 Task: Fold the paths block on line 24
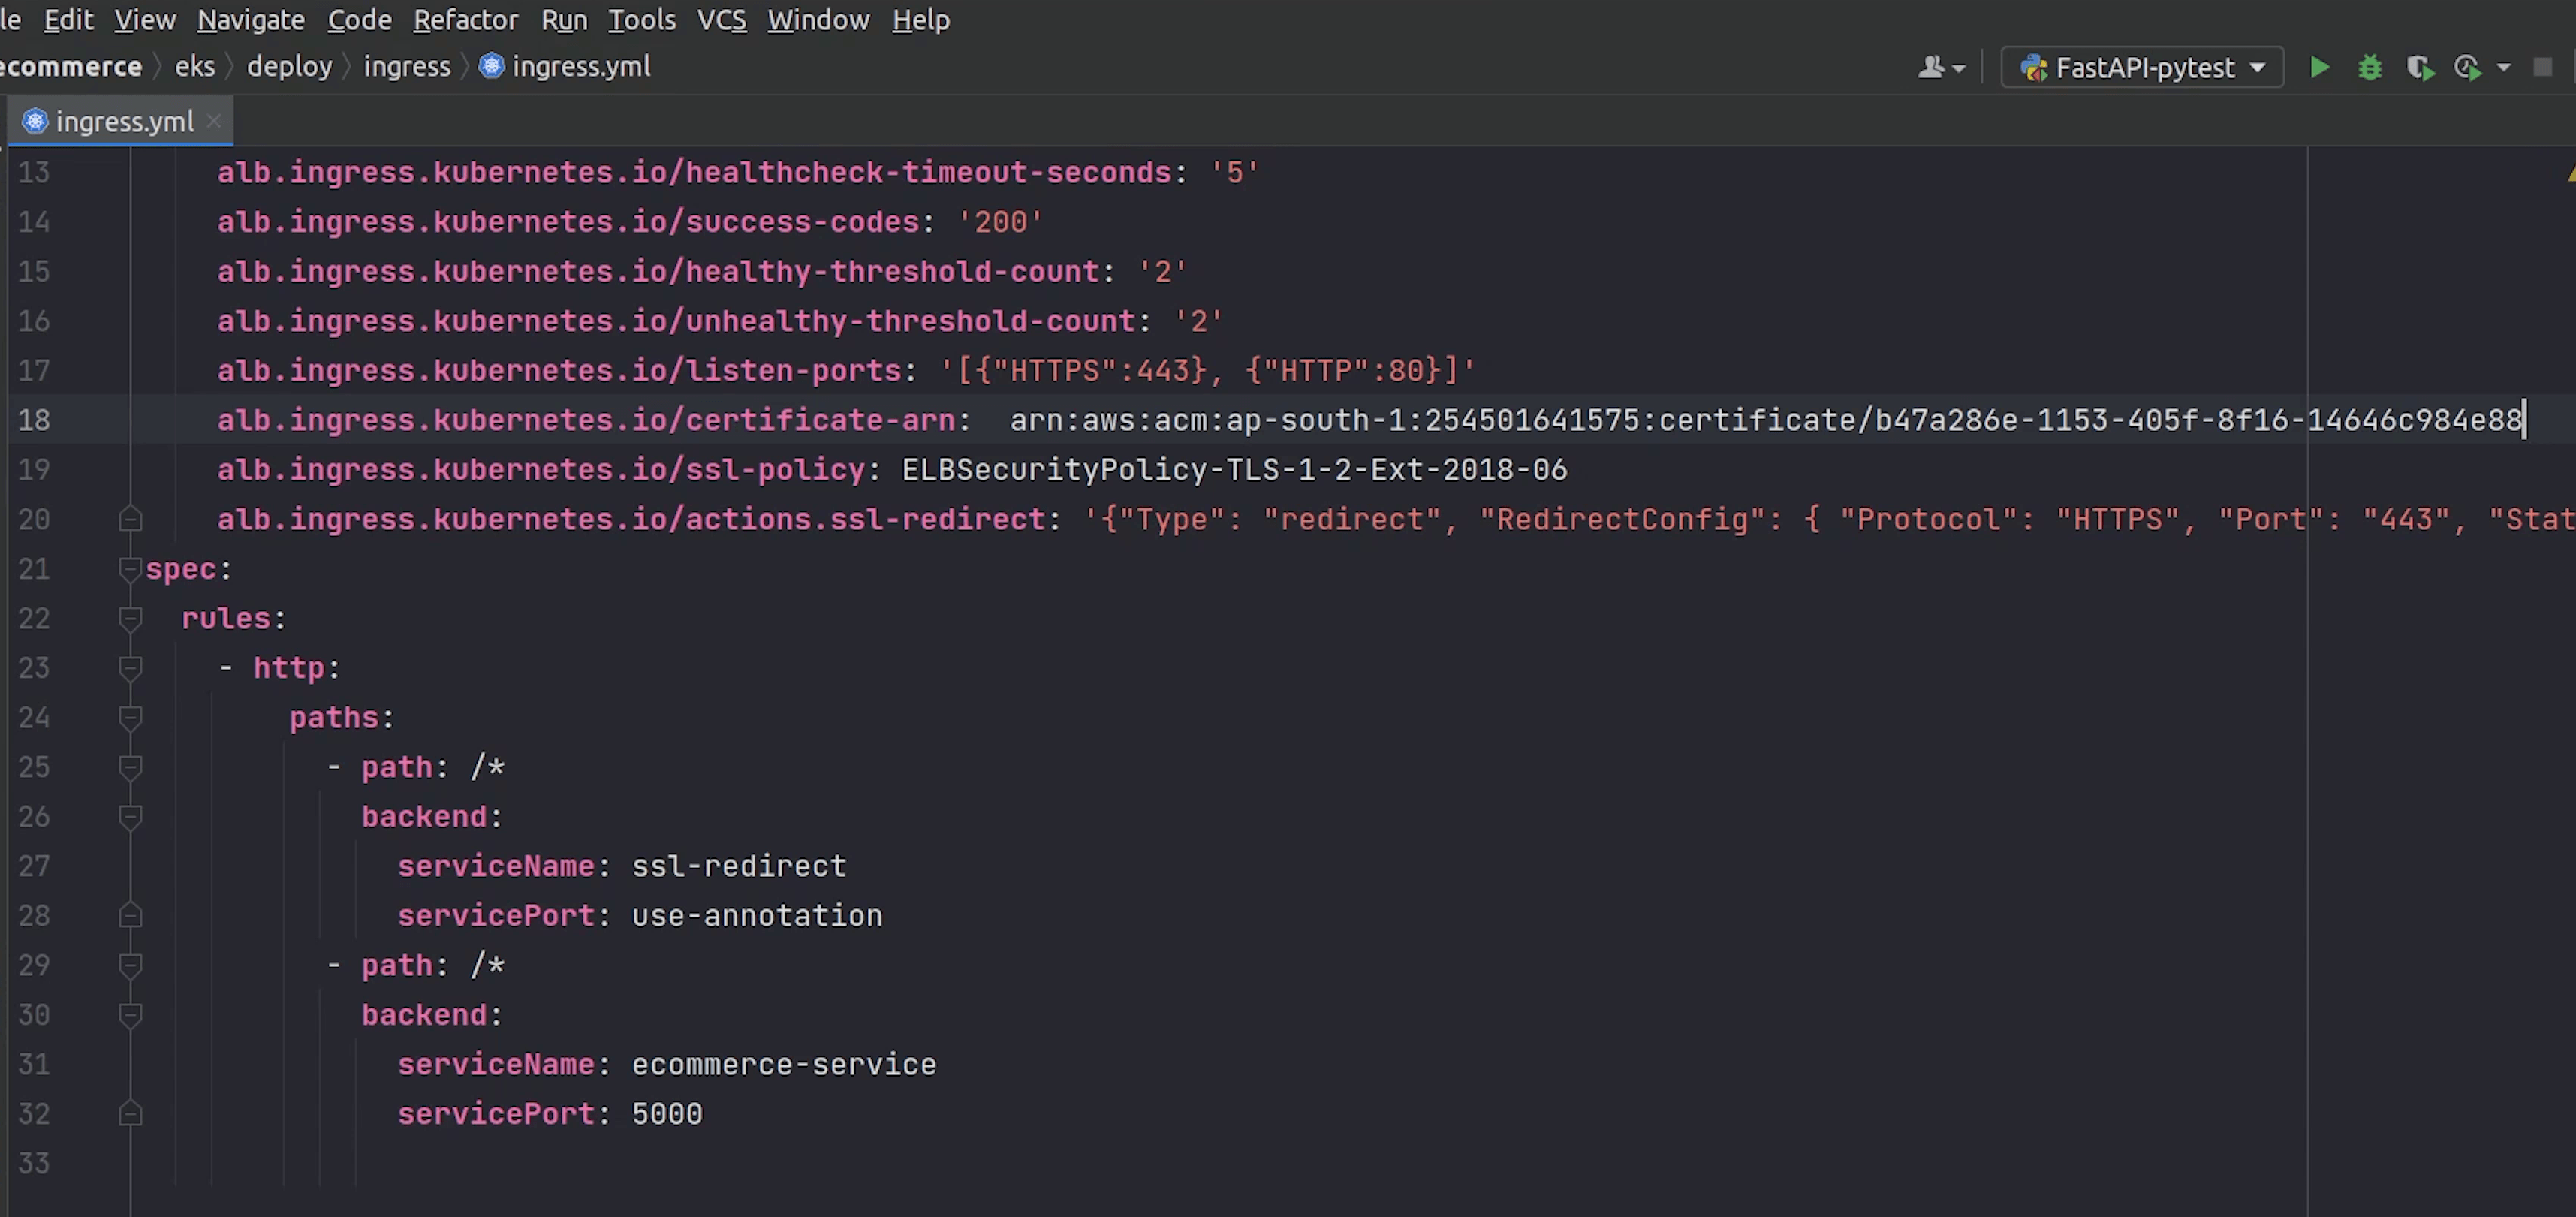tap(130, 718)
